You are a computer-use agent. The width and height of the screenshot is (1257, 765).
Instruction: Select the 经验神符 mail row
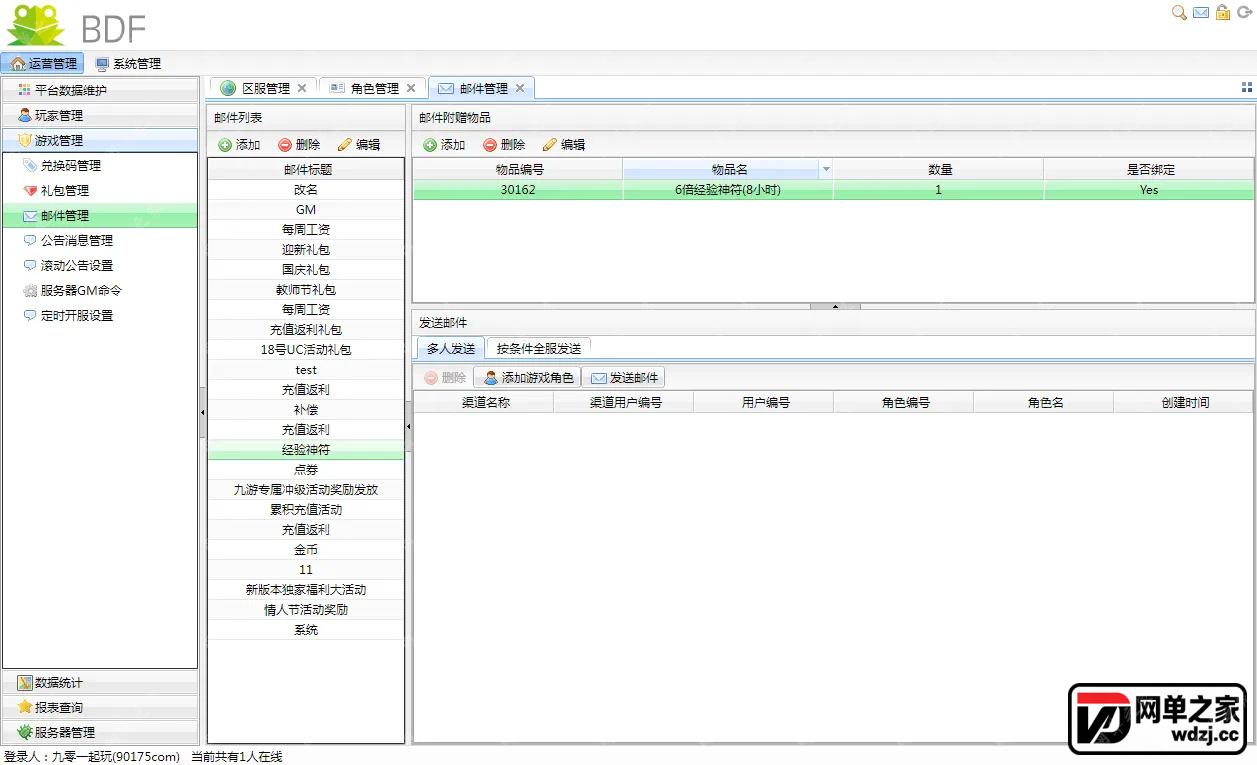click(306, 450)
